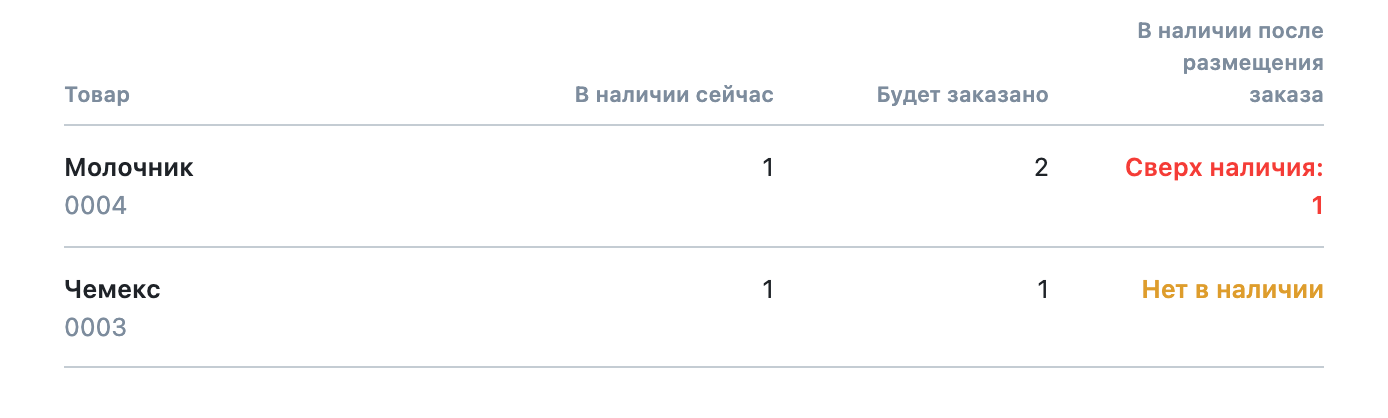
Task: Click the divider line below the header row
Action: pyautogui.click(x=694, y=125)
